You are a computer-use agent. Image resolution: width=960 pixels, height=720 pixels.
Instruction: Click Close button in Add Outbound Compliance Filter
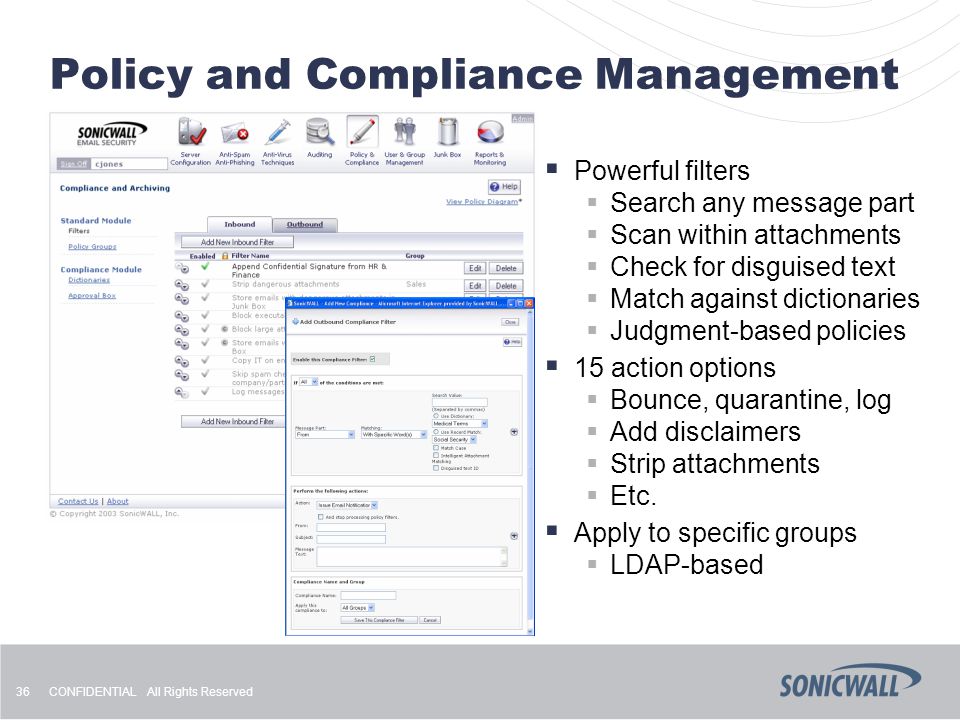[x=510, y=321]
